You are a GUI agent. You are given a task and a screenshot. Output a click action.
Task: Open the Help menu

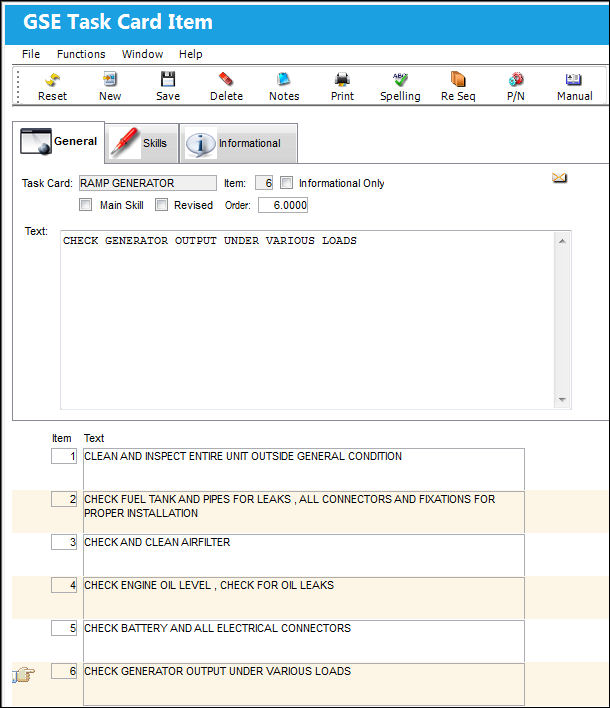coord(191,54)
